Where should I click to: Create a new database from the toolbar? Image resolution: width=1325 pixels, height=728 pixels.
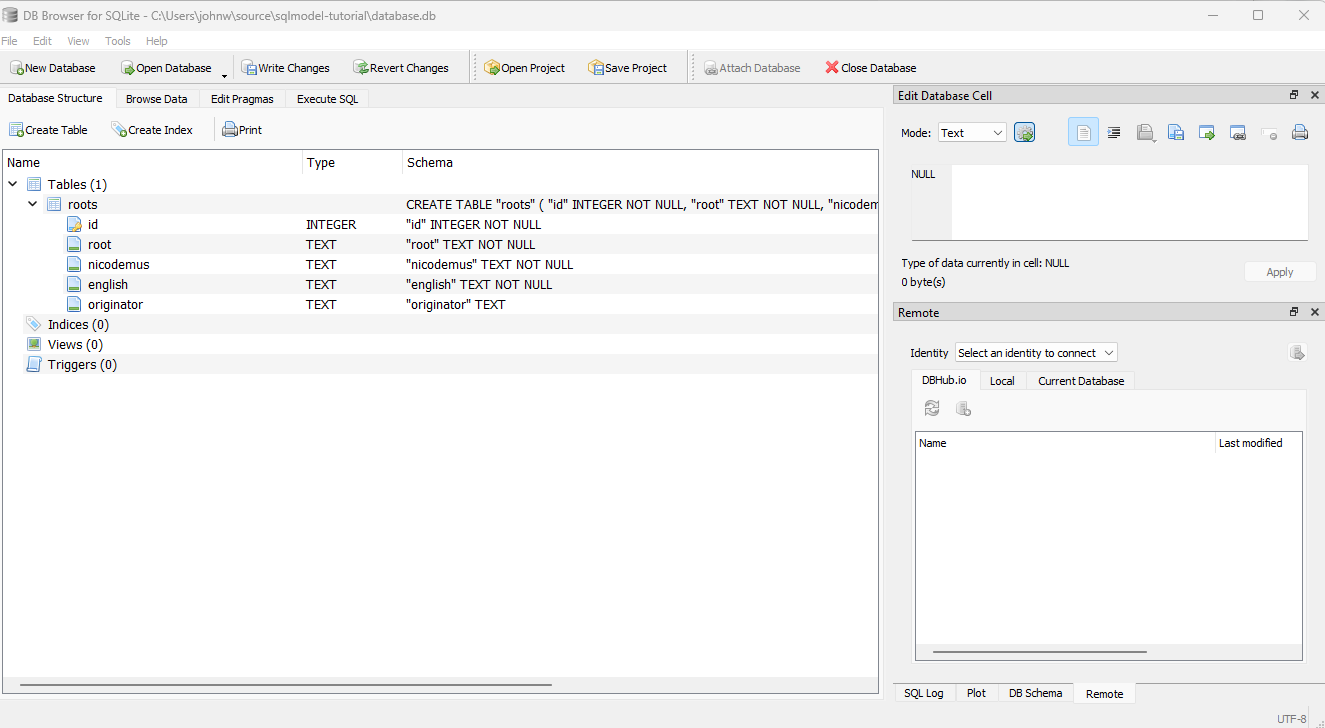(x=53, y=67)
